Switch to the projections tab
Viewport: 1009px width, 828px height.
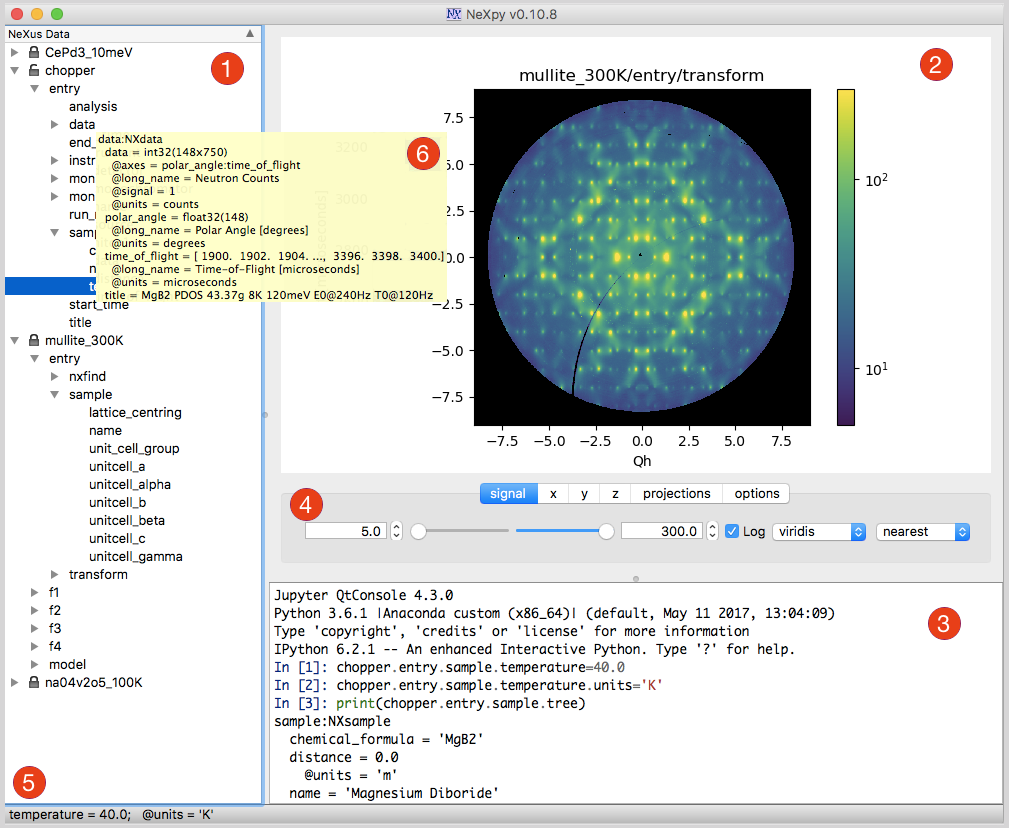676,493
